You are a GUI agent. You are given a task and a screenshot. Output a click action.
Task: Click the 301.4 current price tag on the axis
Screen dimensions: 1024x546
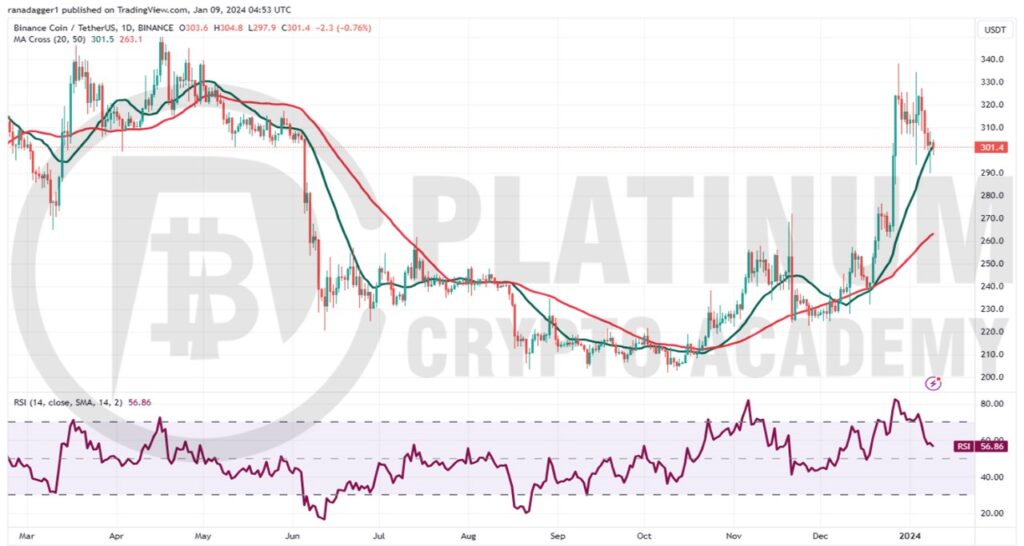tap(993, 148)
